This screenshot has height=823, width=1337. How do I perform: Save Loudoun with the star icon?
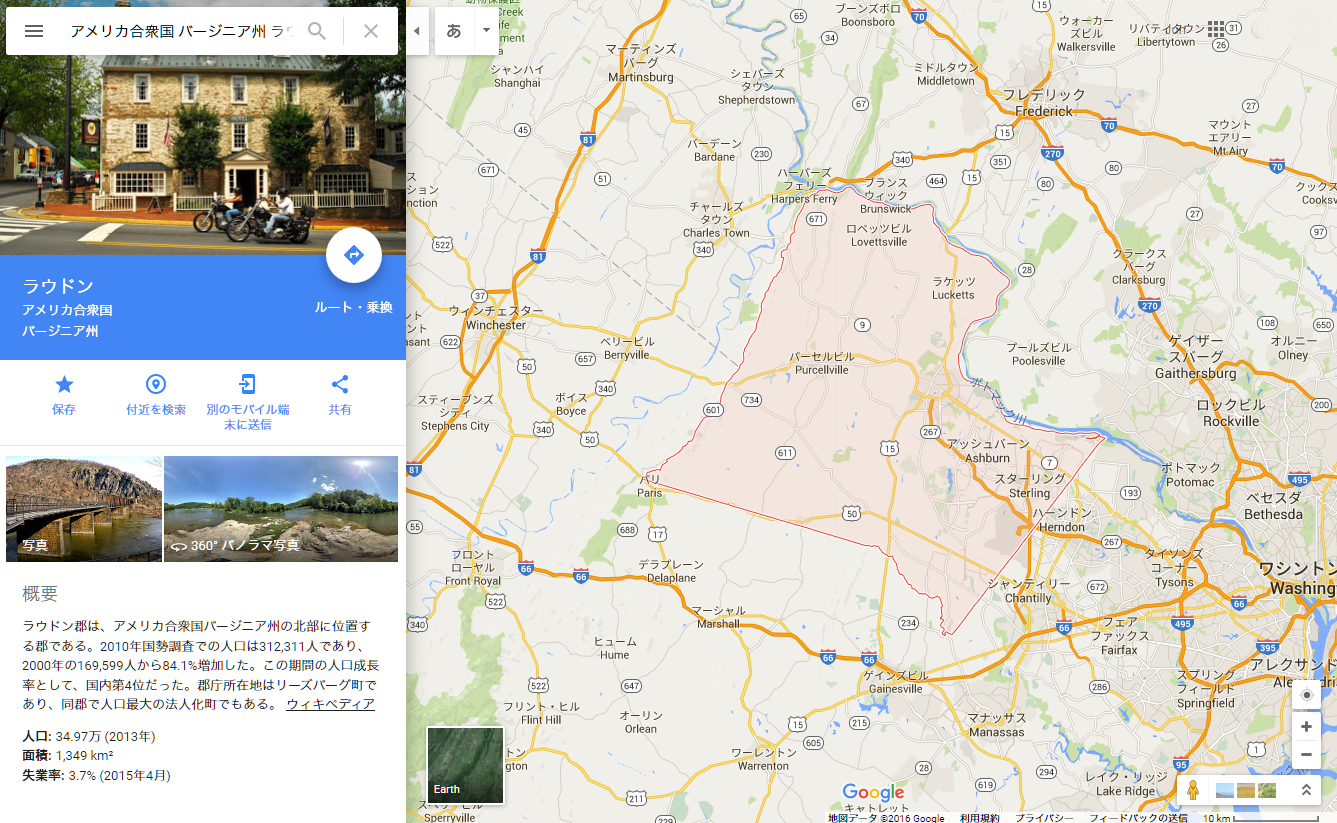[x=64, y=385]
